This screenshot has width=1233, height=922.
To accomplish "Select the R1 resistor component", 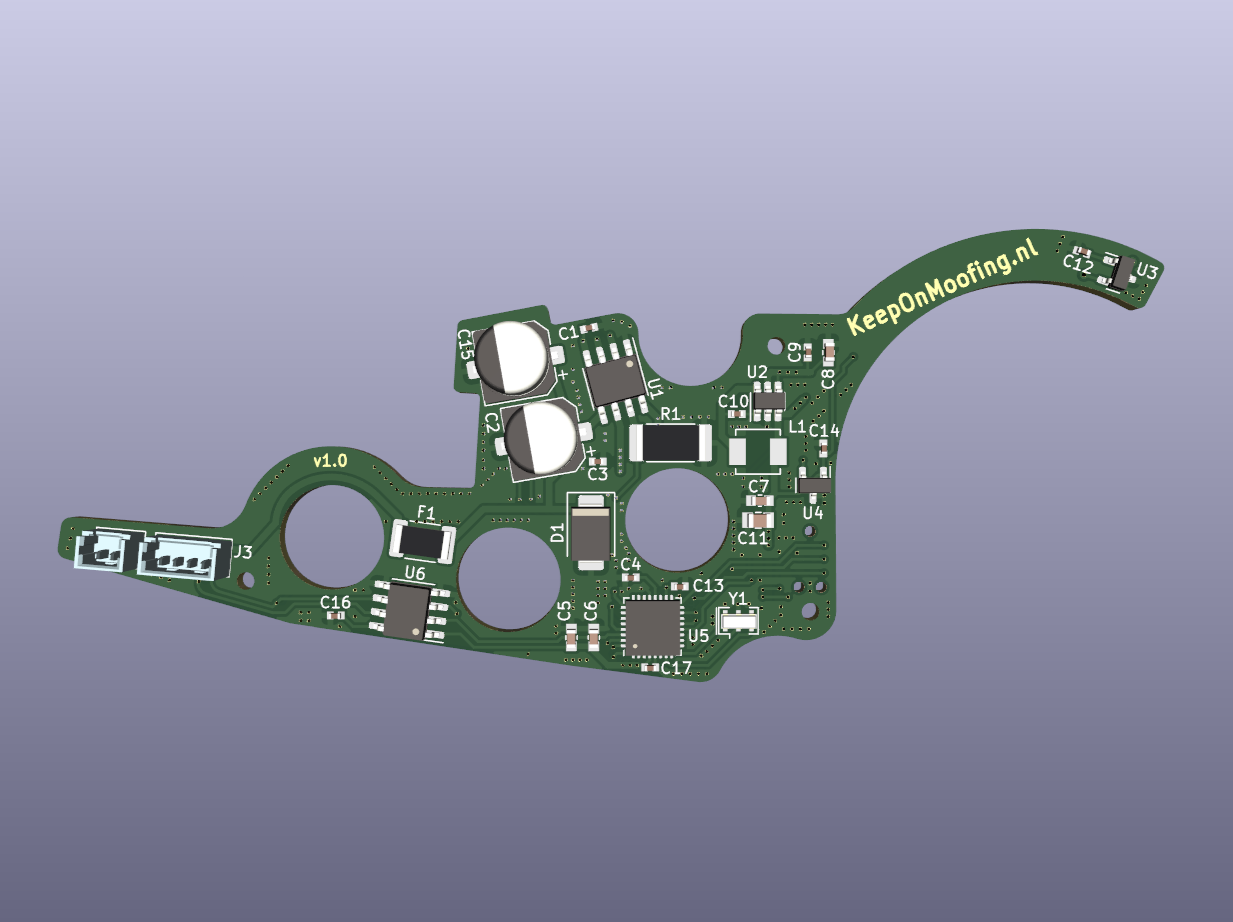I will (670, 442).
